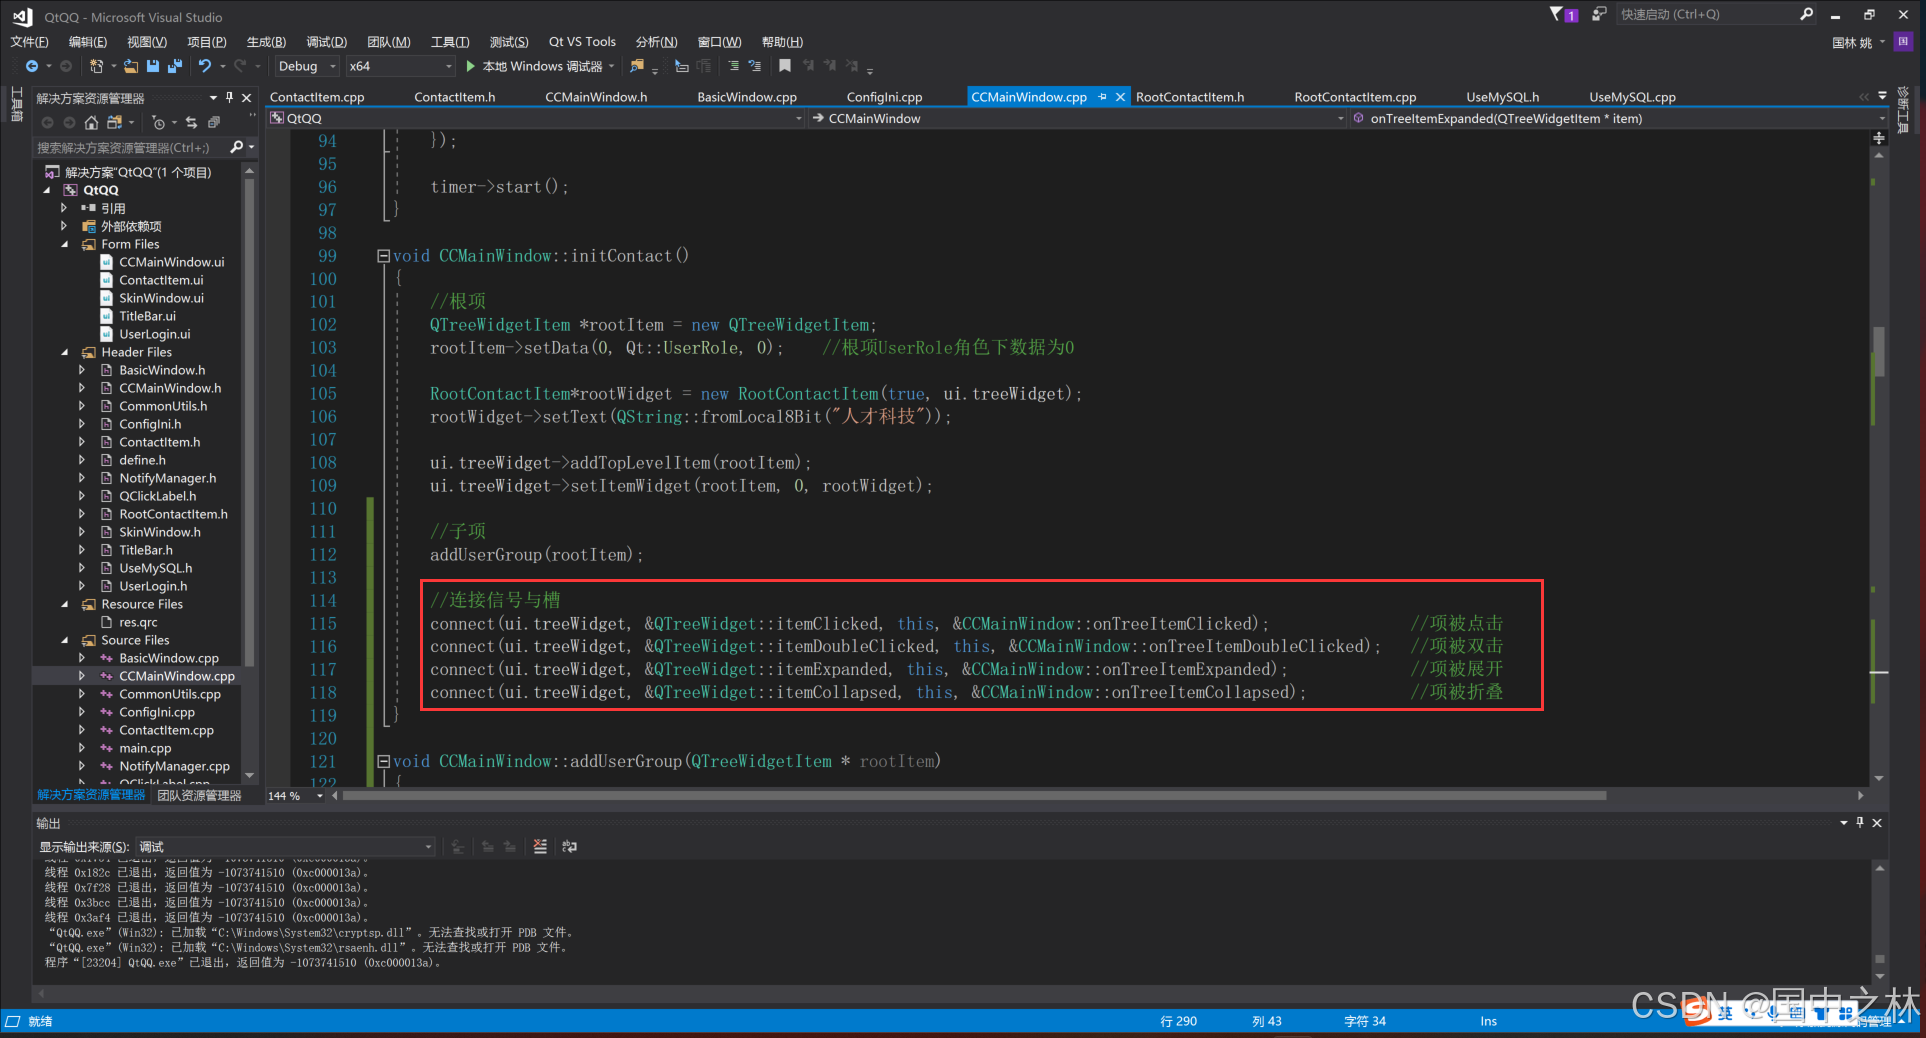
Task: Select main.cpp in Source Files
Action: (145, 748)
